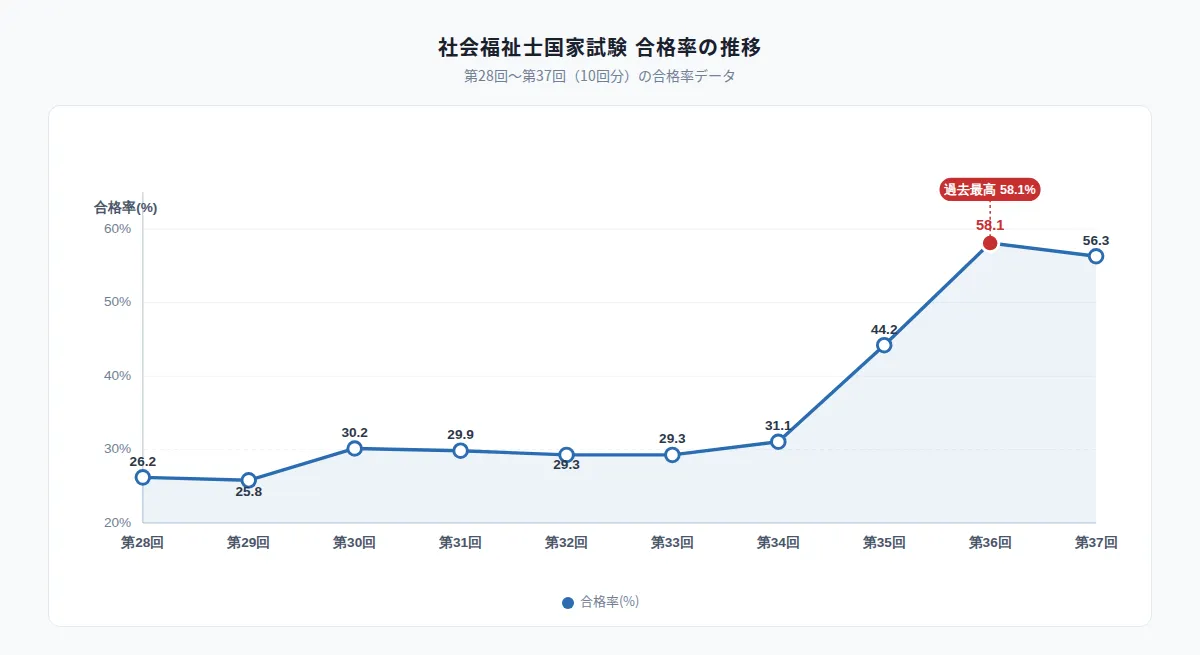
Task: Click the red 第36回 peak data point
Action: pyautogui.click(x=990, y=243)
